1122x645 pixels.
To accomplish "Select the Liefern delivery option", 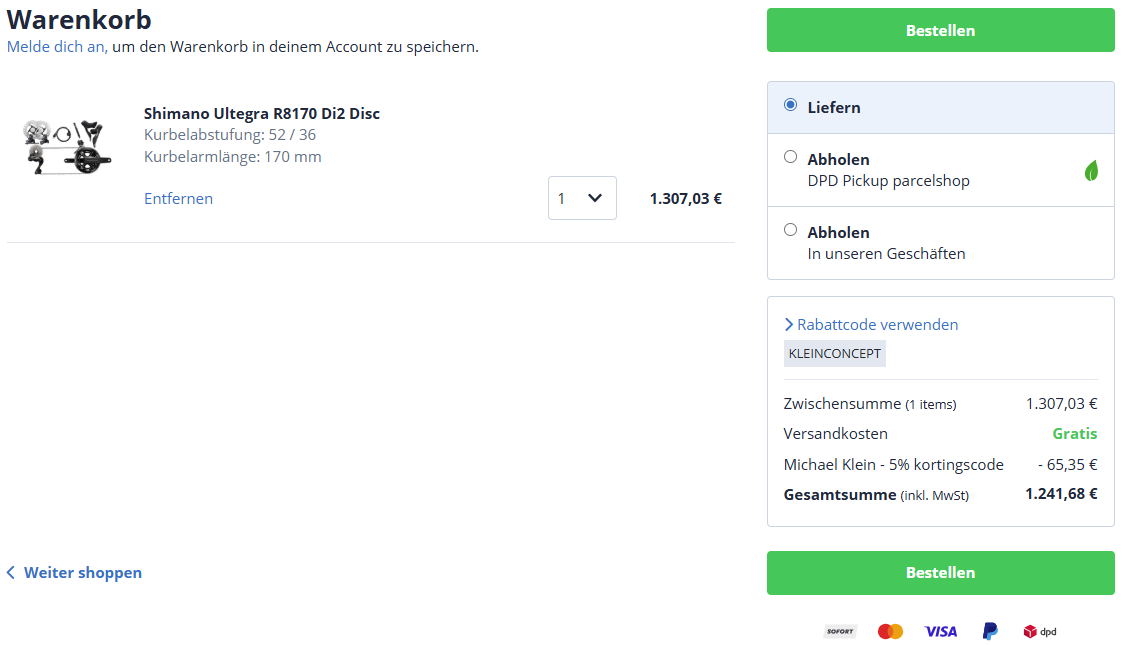I will [x=791, y=105].
